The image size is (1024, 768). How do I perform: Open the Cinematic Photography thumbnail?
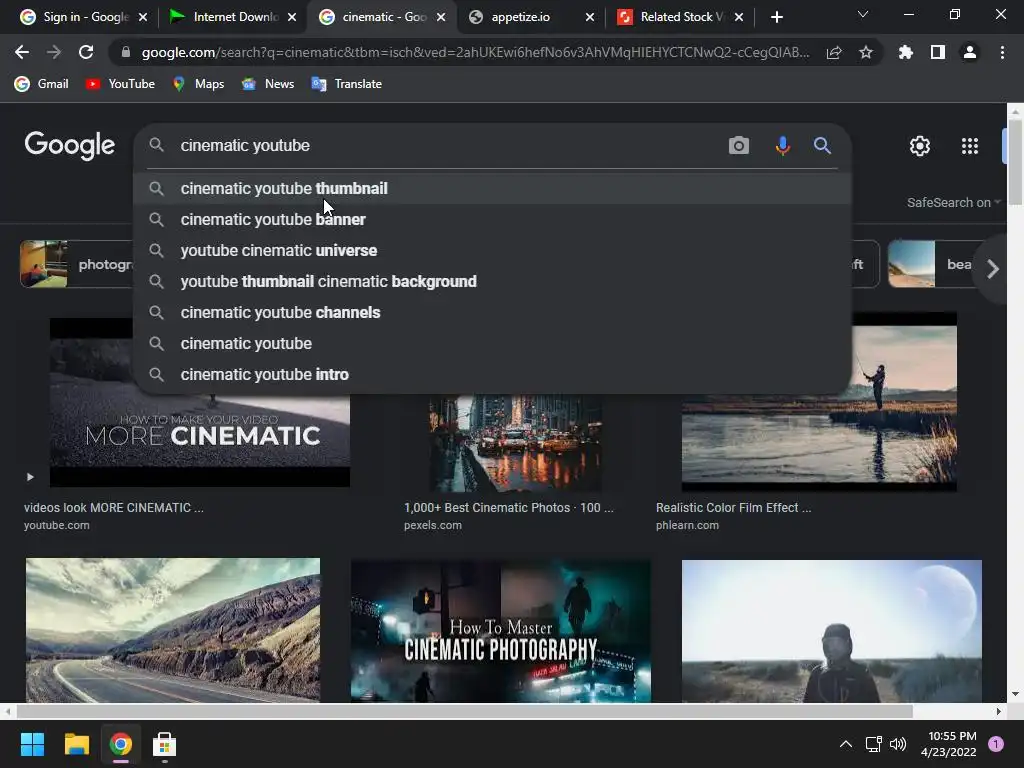coord(500,631)
